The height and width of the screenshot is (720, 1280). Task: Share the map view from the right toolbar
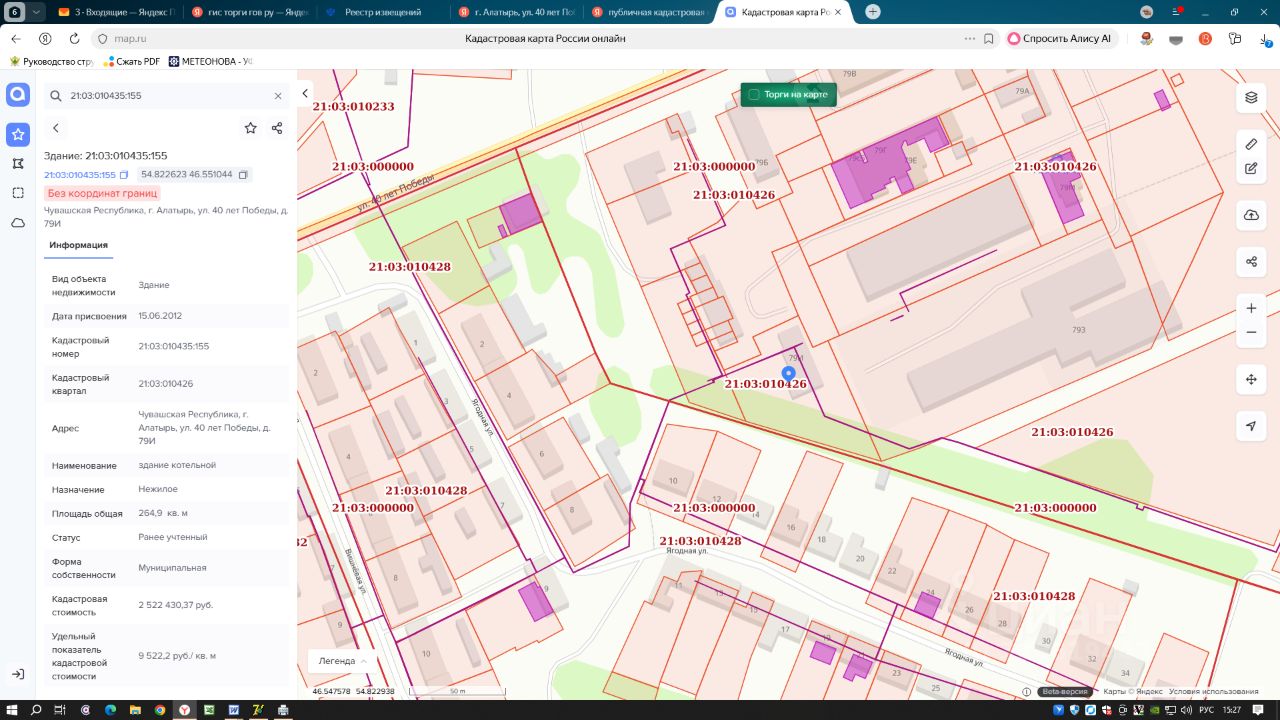point(1251,262)
